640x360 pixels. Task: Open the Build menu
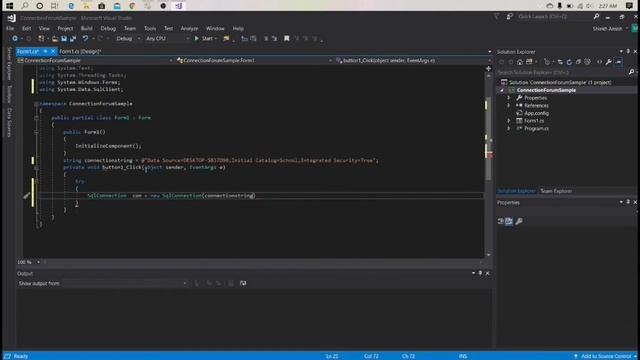pyautogui.click(x=87, y=29)
